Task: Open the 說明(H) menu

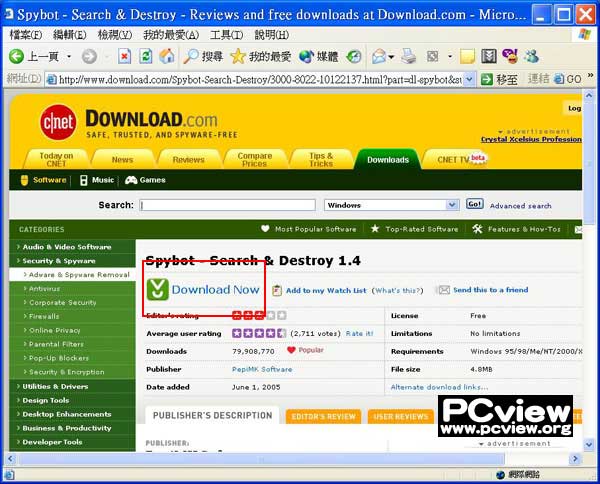Action: tap(272, 35)
